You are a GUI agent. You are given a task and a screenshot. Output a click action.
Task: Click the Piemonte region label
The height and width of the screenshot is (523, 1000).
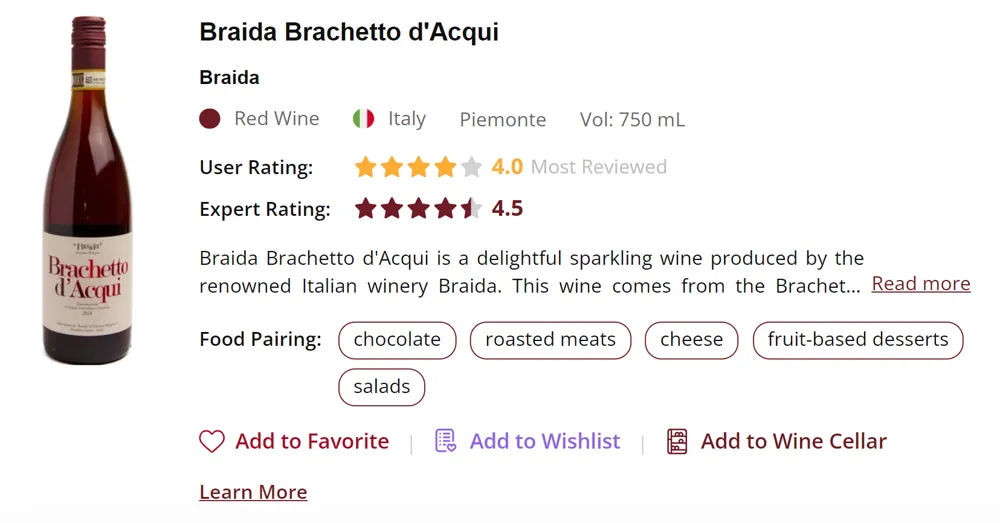point(503,120)
